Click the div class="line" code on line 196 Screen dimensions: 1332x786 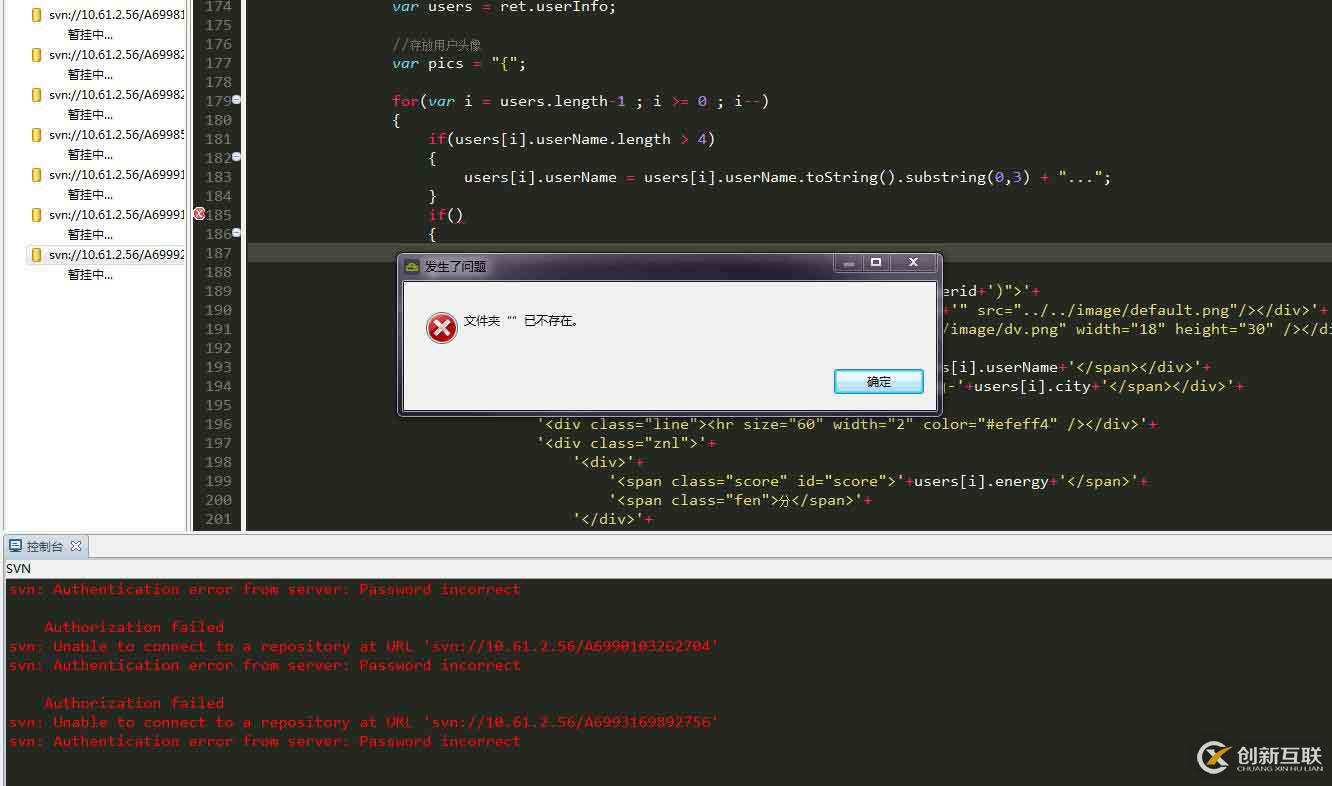tap(847, 424)
